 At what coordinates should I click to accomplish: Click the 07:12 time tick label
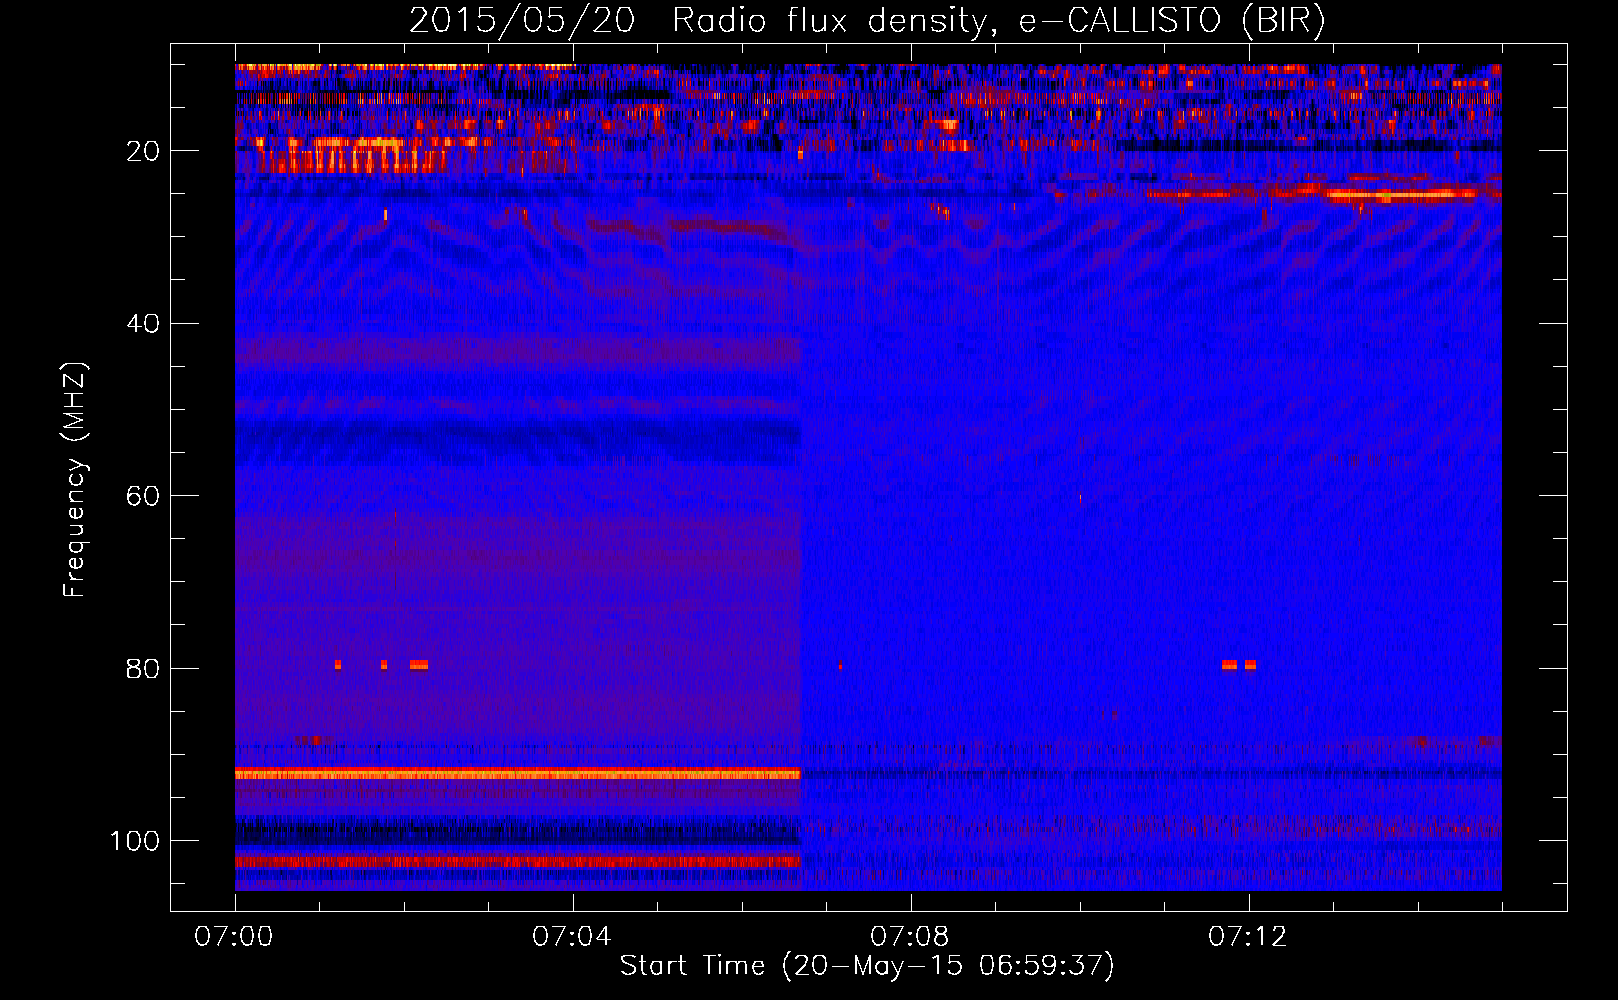(x=1248, y=937)
